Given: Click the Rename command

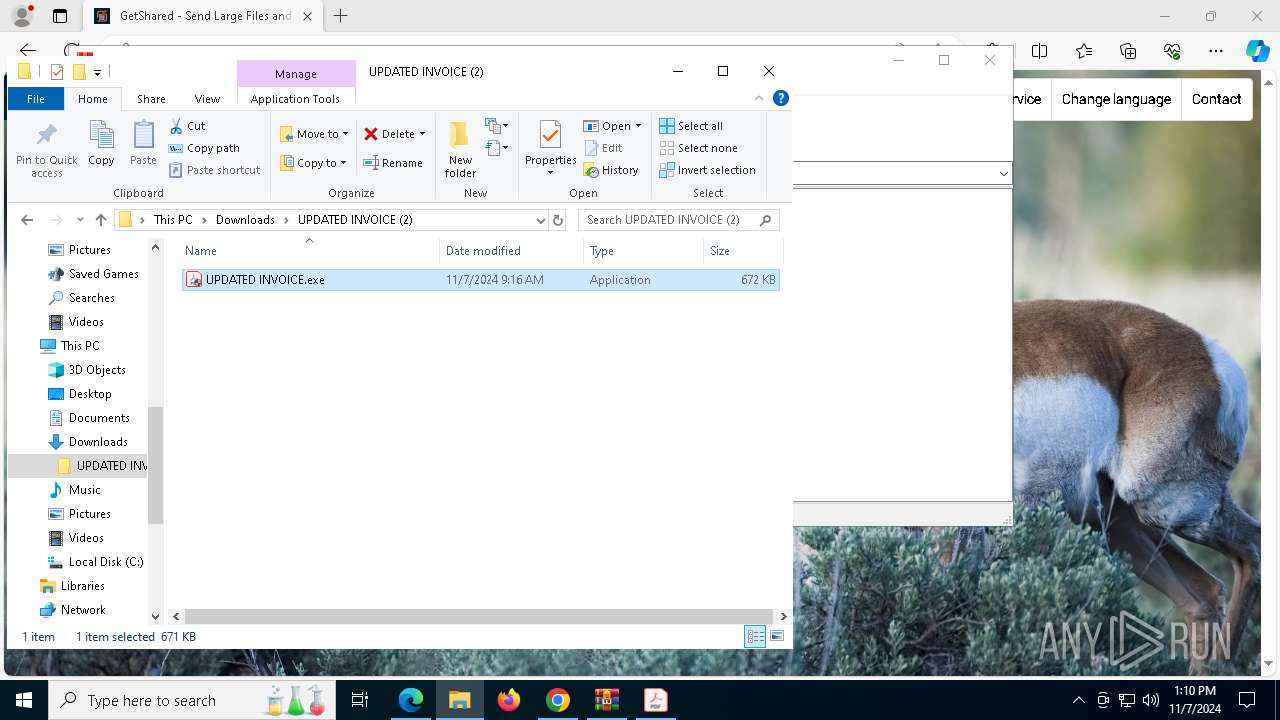Looking at the screenshot, I should [x=392, y=163].
